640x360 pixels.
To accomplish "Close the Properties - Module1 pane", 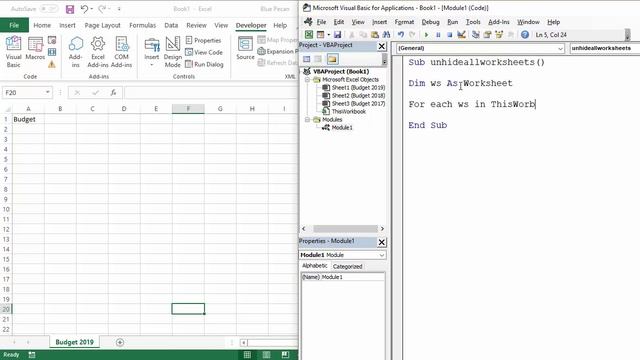I will coord(382,242).
